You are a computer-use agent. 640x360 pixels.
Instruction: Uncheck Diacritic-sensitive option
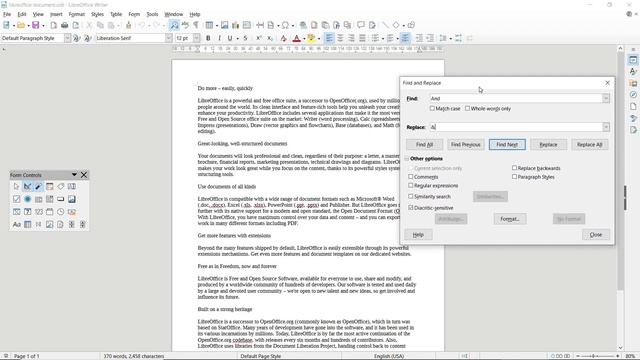pos(411,208)
